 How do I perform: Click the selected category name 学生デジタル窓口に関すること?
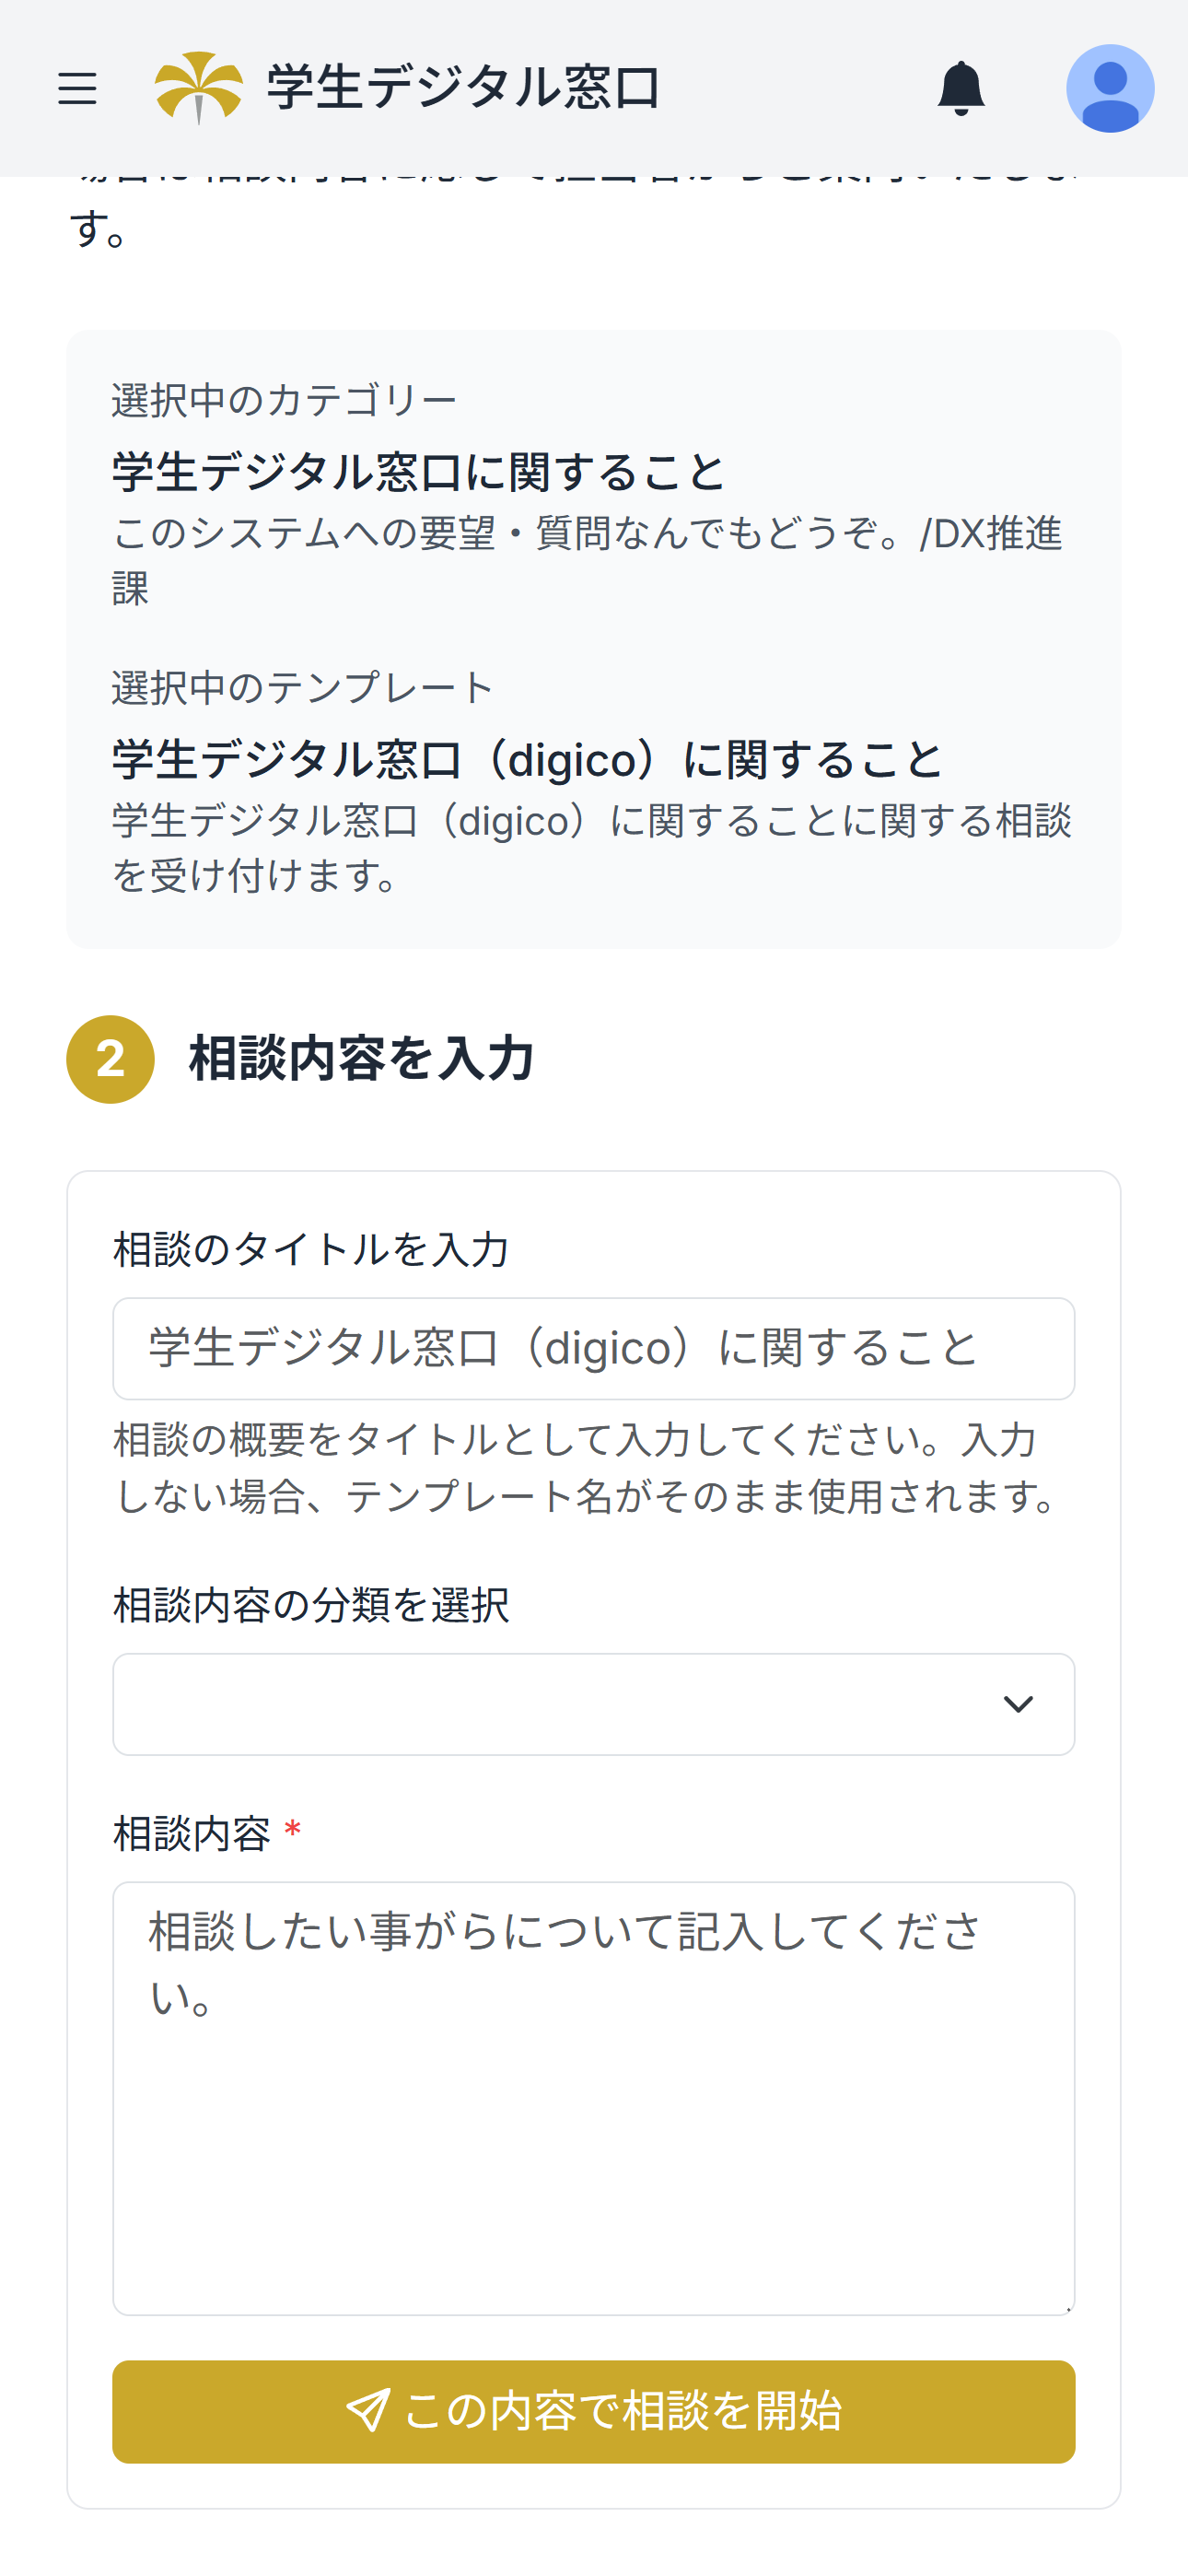[418, 472]
